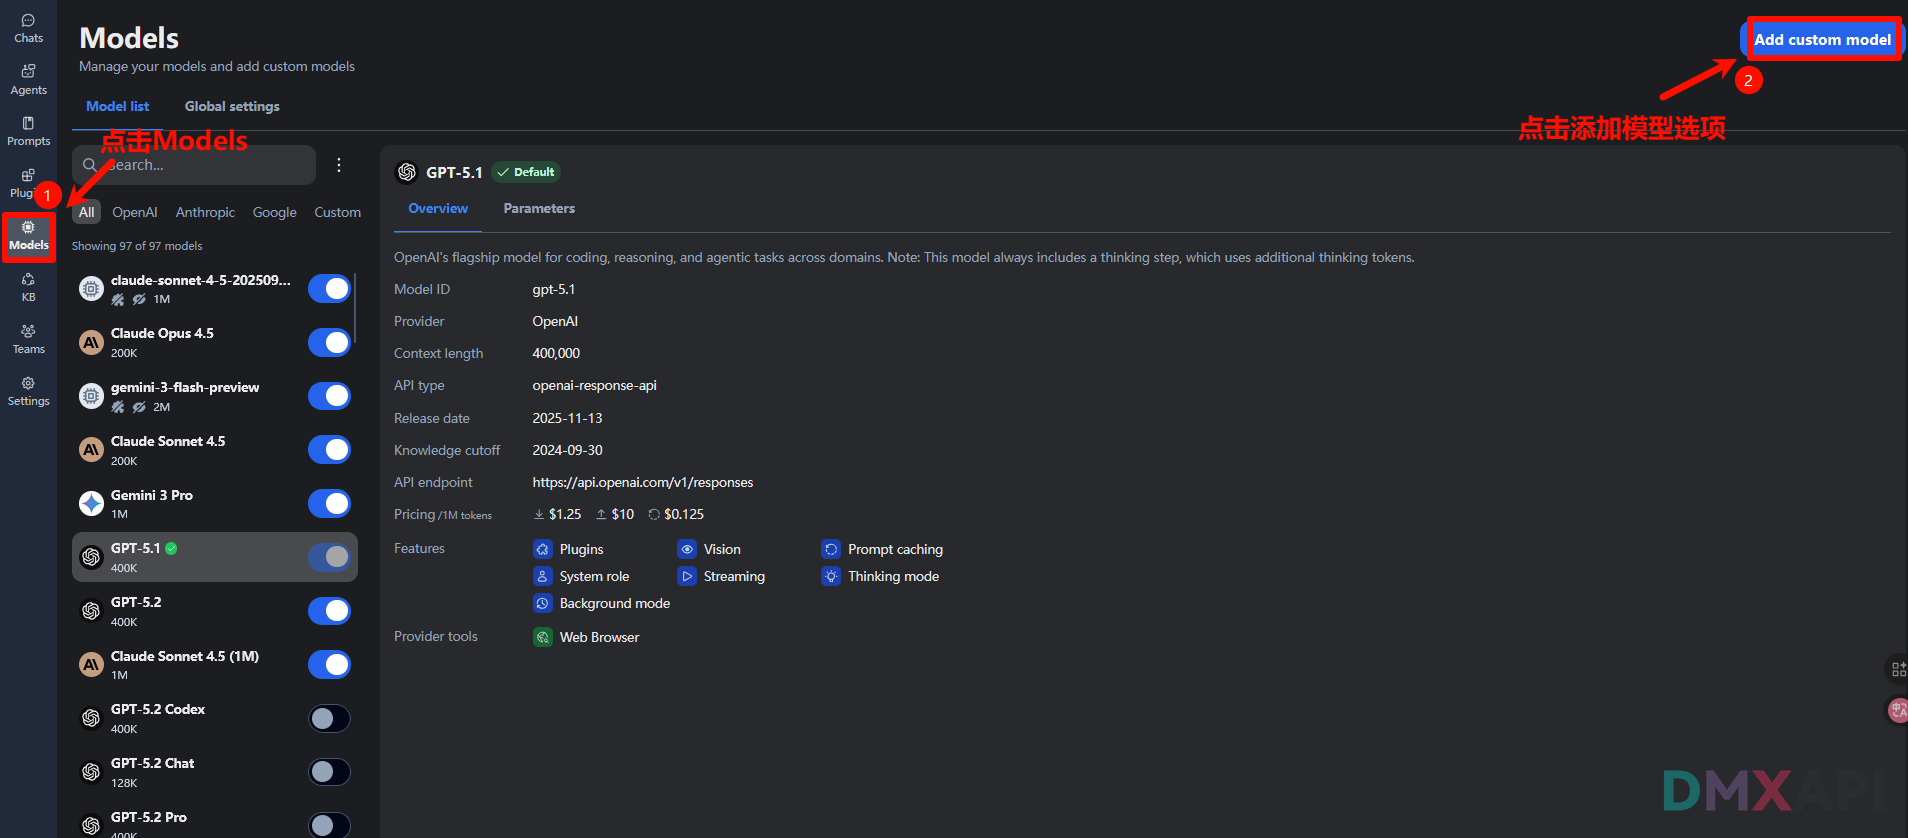Viewport: 1908px width, 838px height.
Task: Click the Web Browser provider tool icon
Action: [x=543, y=637]
